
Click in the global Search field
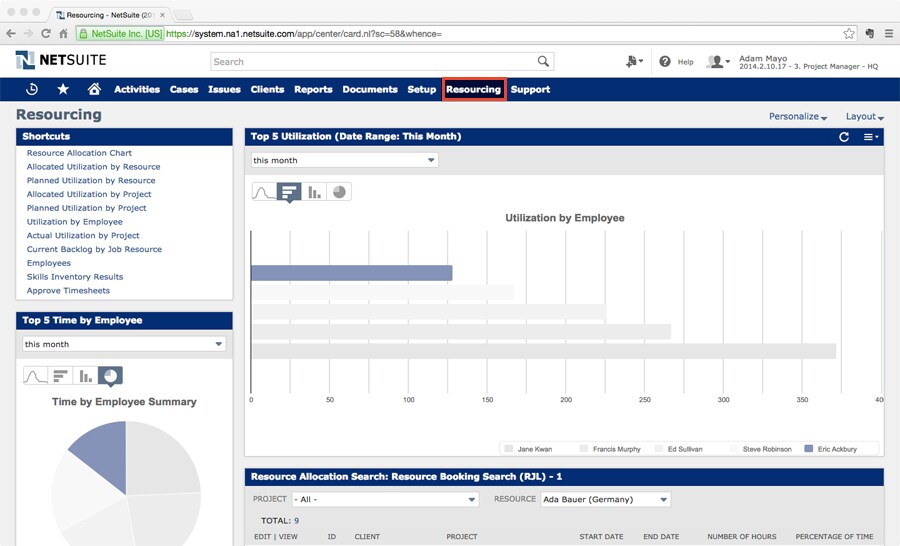coord(374,61)
